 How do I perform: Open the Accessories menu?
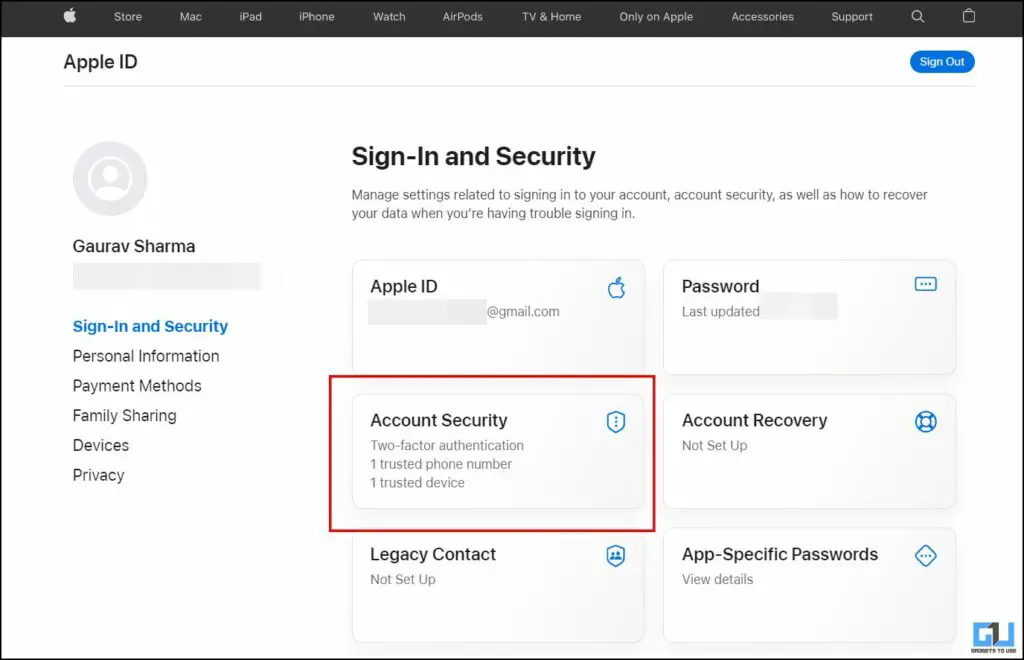coord(763,17)
